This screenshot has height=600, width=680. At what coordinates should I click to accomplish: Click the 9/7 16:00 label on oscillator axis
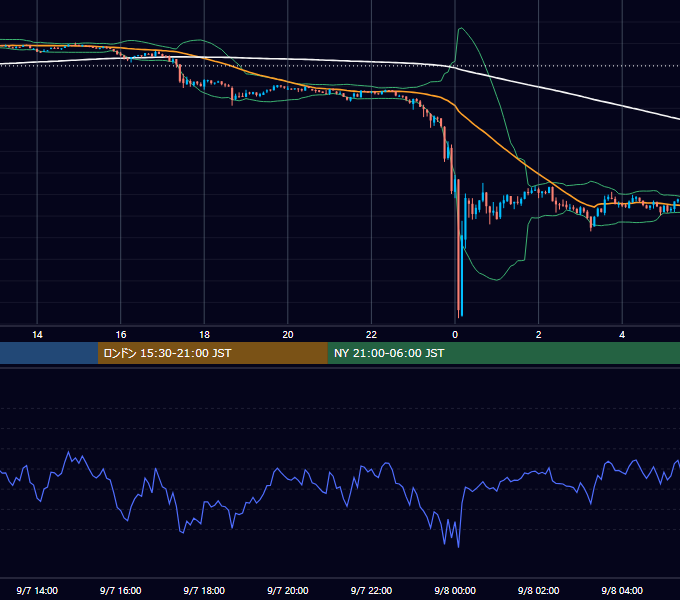(121, 591)
